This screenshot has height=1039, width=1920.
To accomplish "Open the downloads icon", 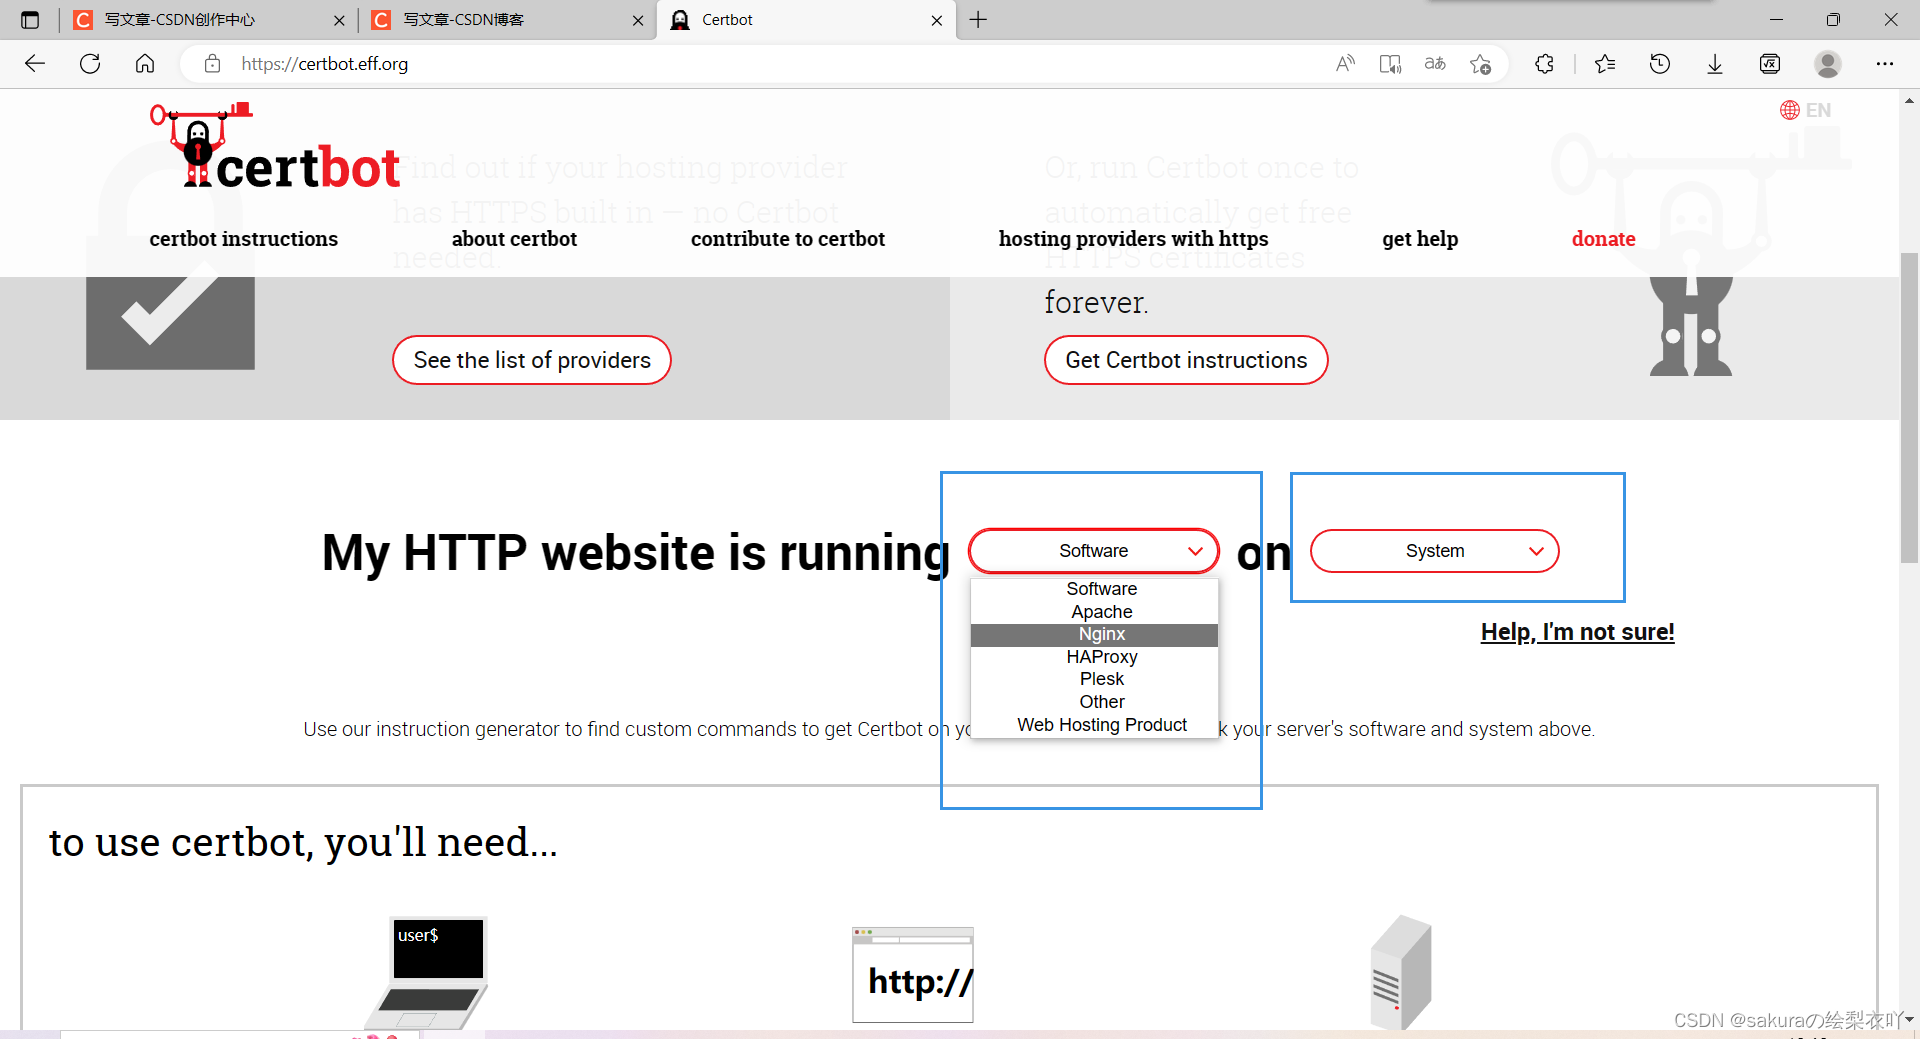I will 1715,64.
